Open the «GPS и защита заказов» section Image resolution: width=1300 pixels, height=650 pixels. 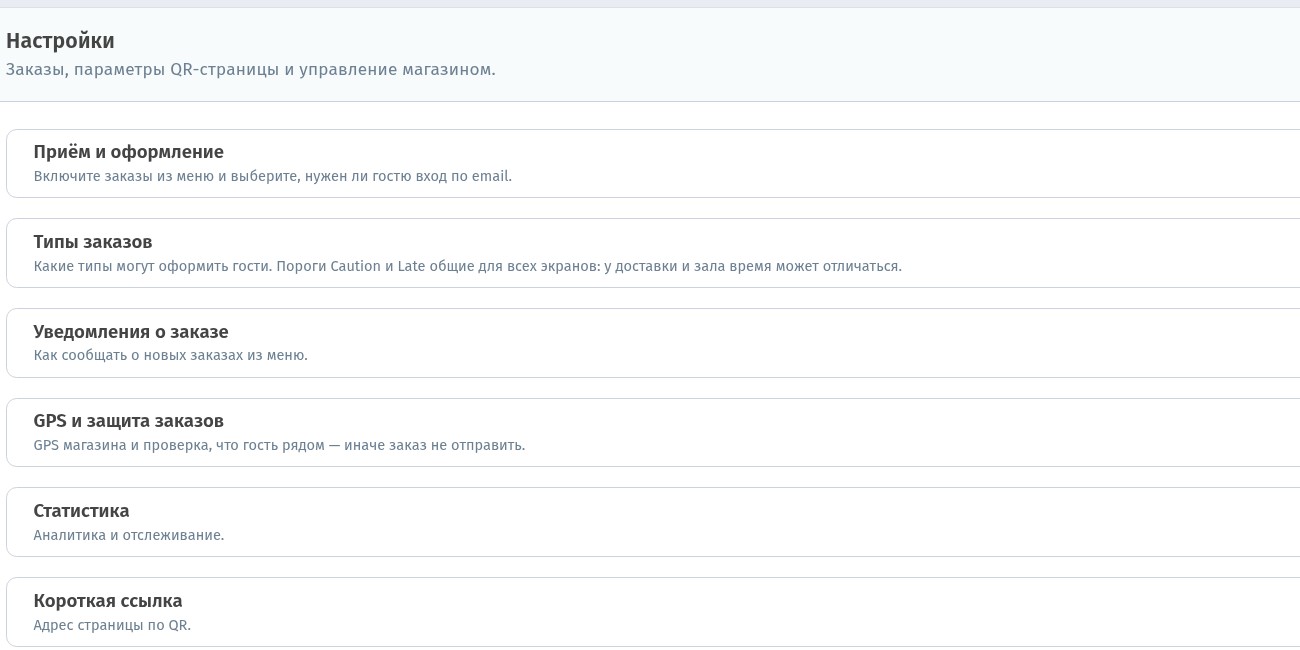653,432
